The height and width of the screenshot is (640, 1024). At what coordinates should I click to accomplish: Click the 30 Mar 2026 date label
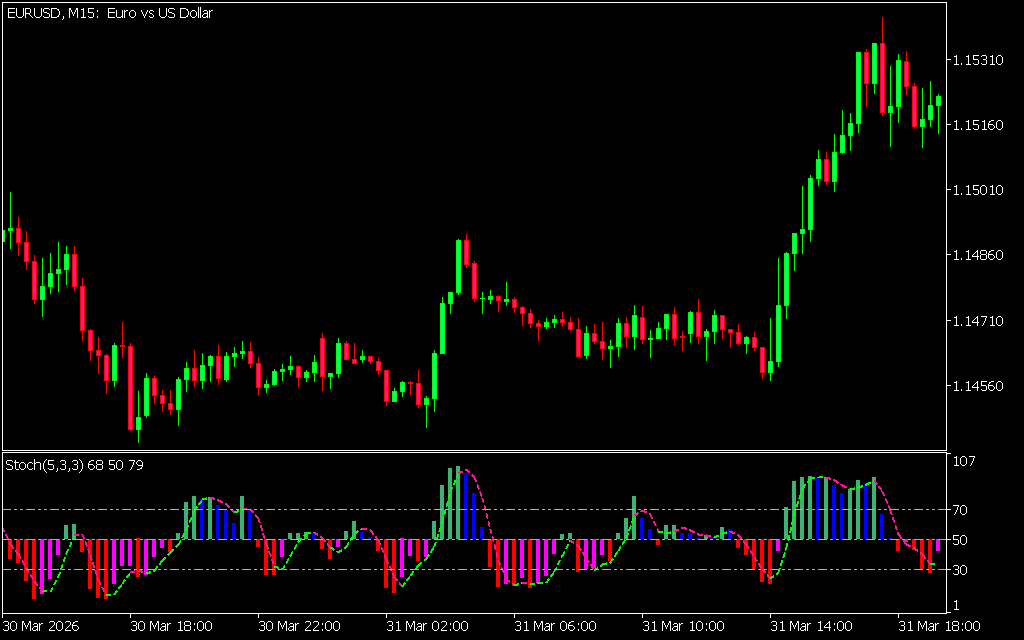pyautogui.click(x=42, y=626)
